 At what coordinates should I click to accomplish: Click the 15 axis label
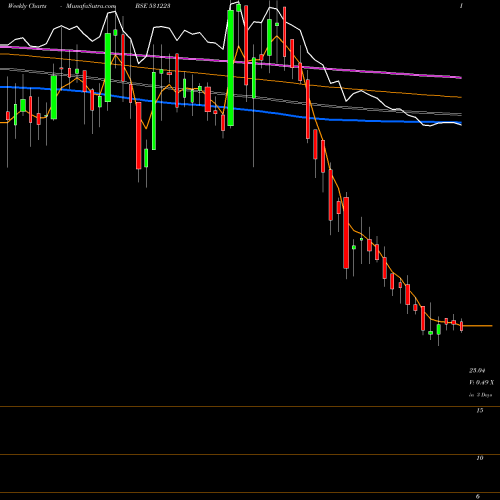tap(480, 410)
